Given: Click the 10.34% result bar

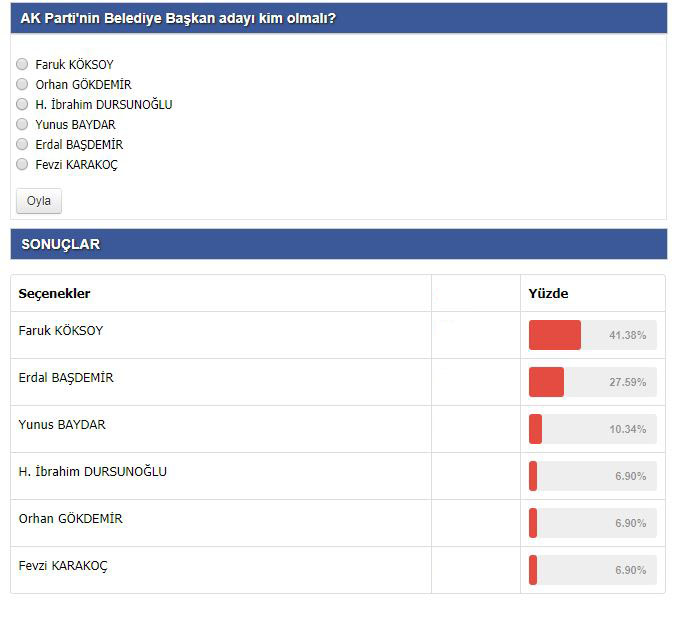Looking at the screenshot, I should (x=592, y=429).
